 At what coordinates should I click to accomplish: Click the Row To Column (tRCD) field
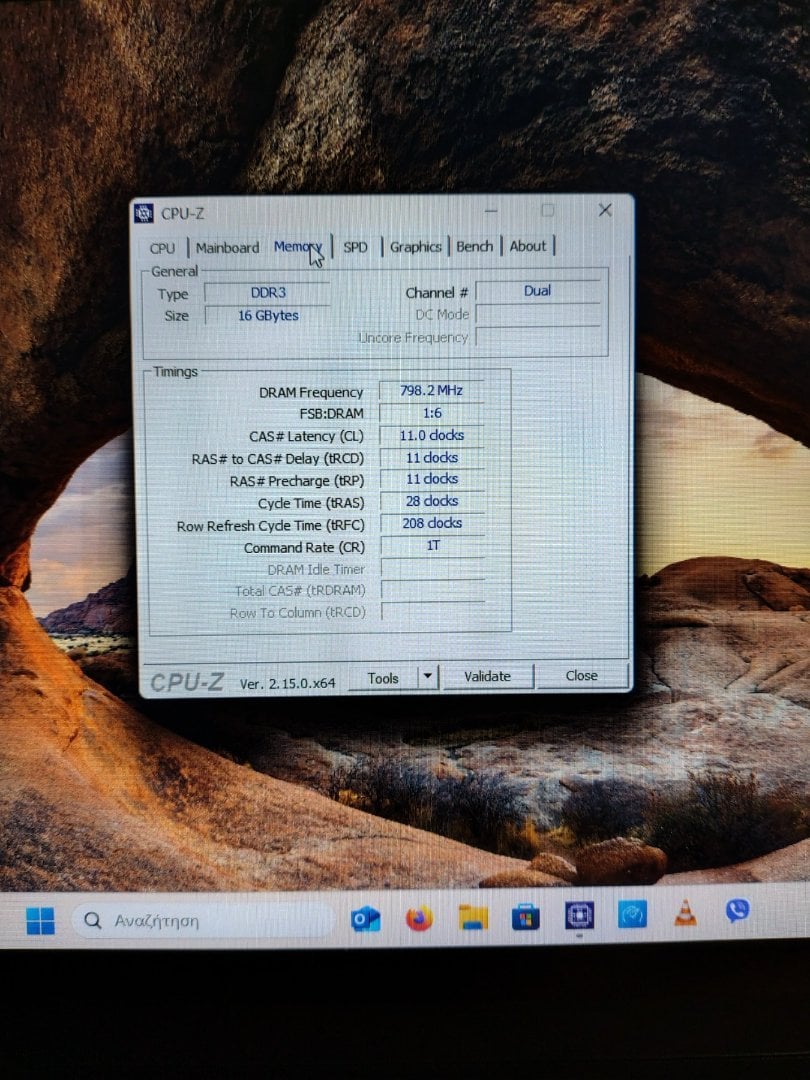[433, 612]
